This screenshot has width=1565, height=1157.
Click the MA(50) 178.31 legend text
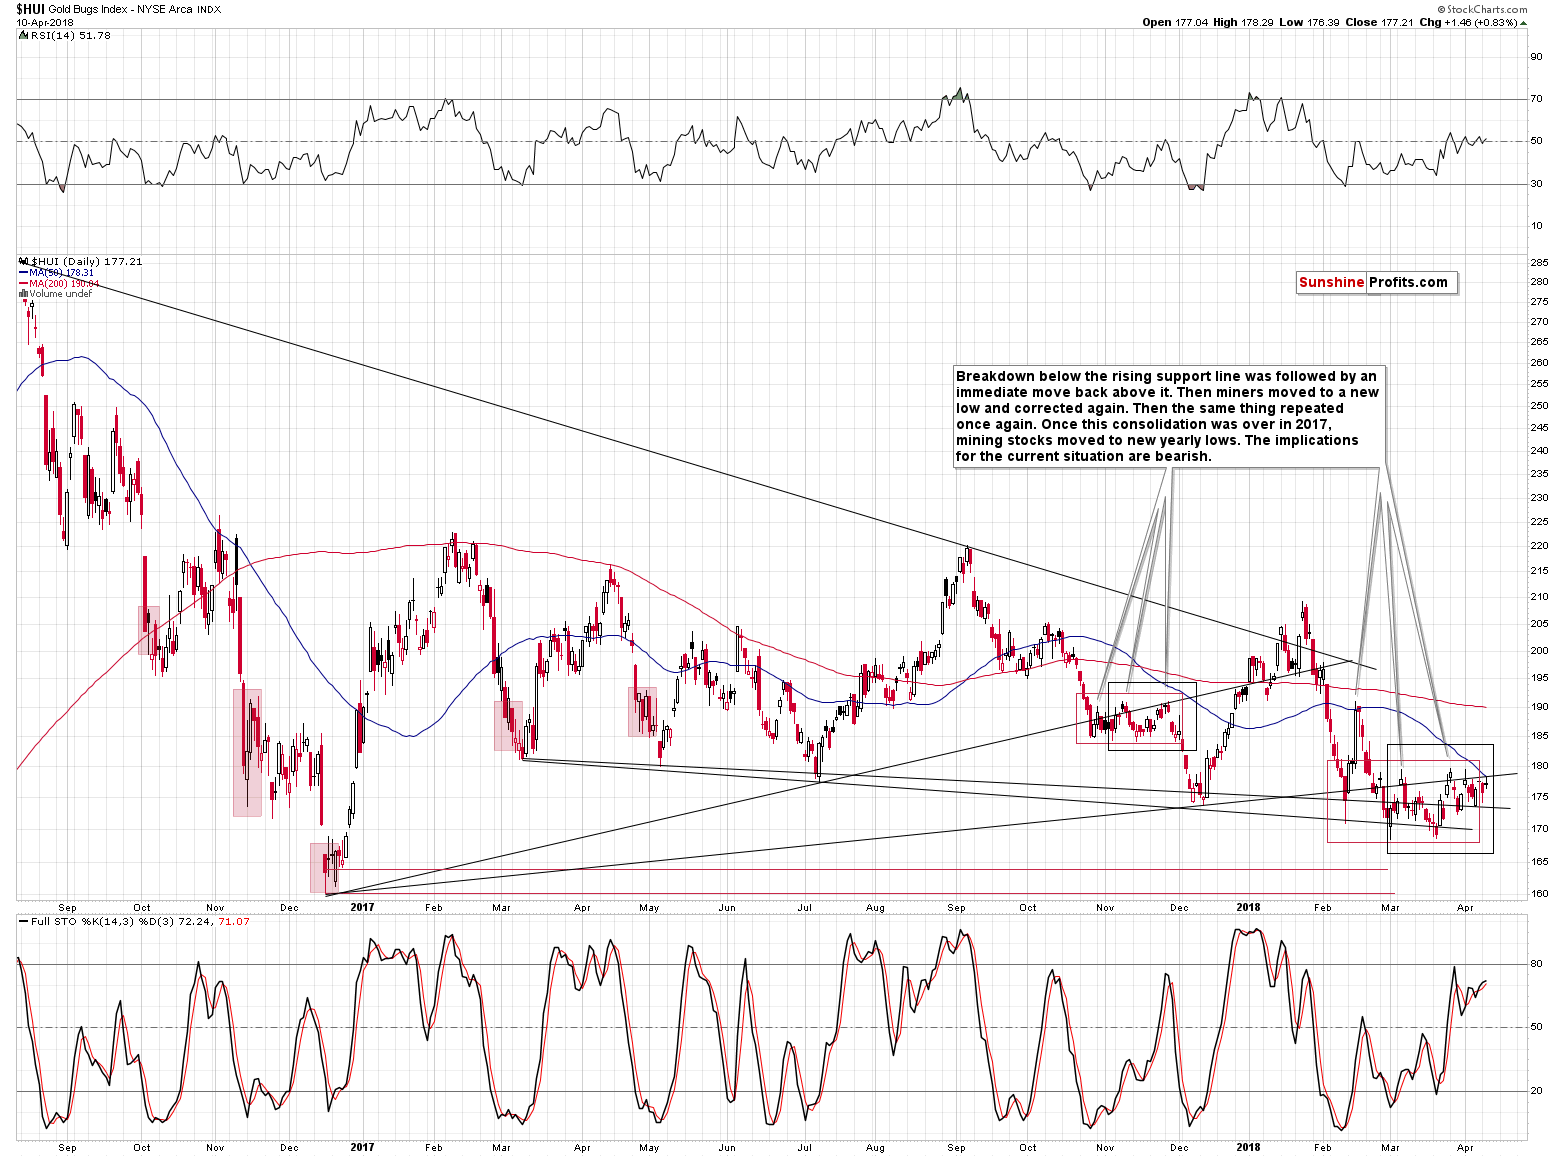(x=62, y=273)
